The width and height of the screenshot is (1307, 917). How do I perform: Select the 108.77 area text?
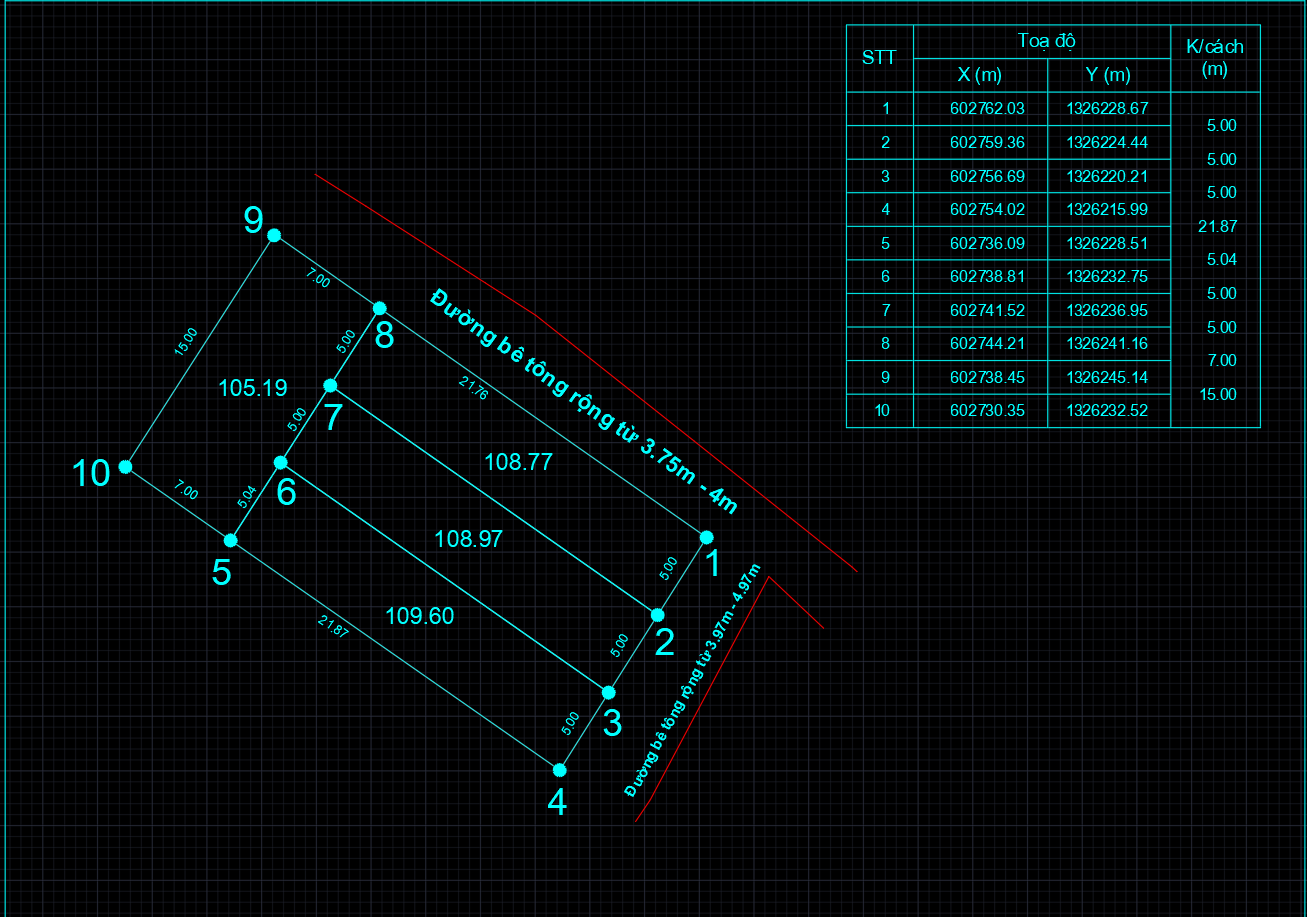[x=518, y=462]
